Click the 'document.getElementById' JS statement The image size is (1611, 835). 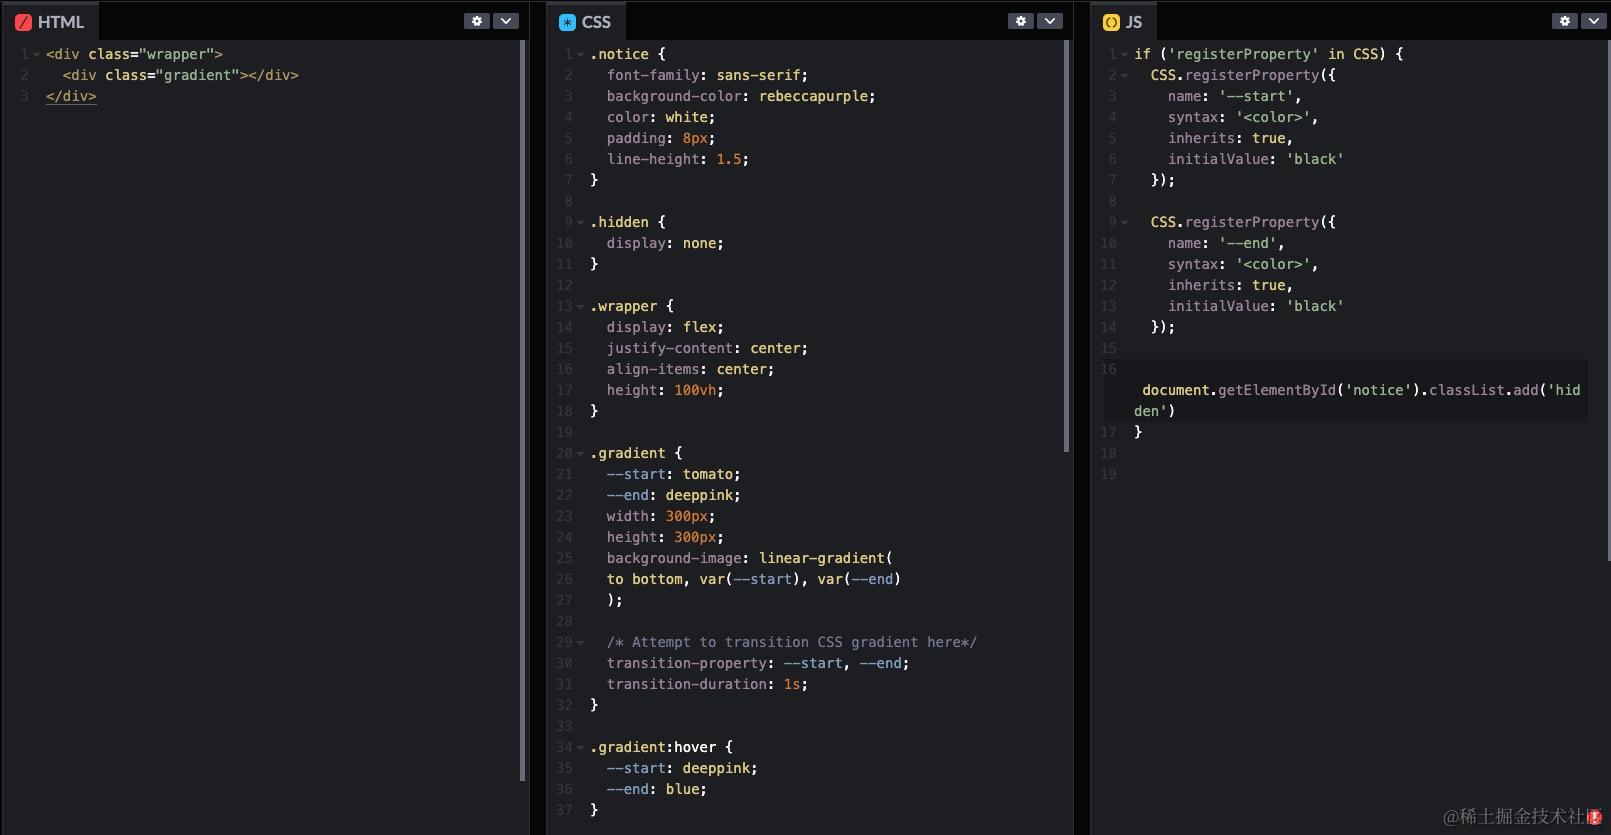pos(1357,400)
